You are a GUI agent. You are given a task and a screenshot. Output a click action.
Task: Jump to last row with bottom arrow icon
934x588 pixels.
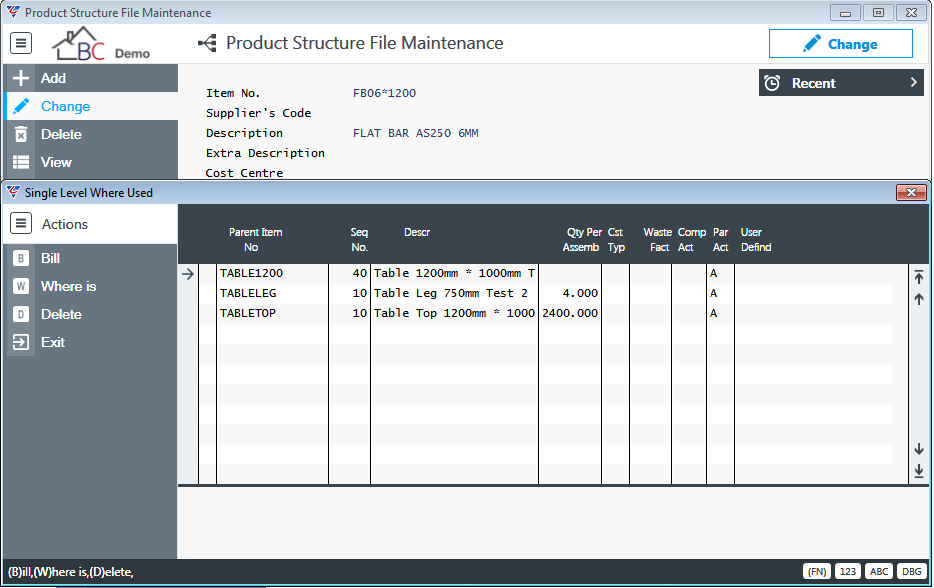[919, 471]
